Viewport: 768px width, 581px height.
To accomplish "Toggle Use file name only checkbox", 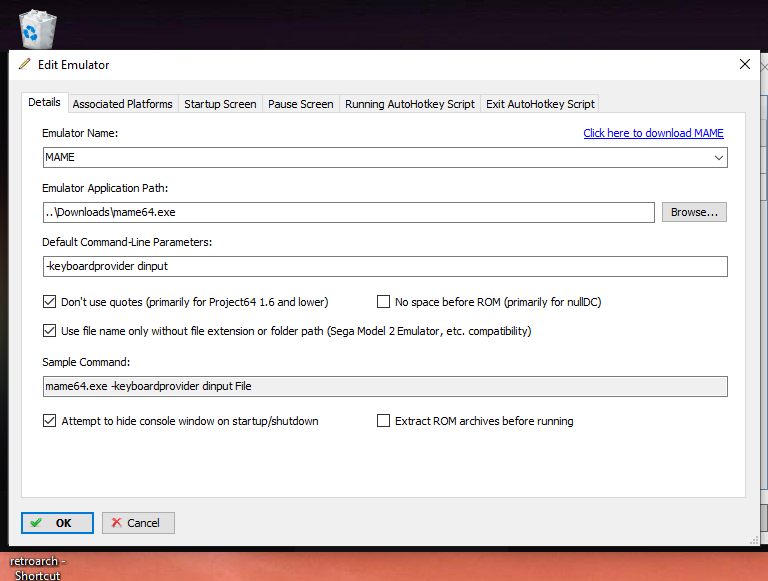I will click(x=49, y=331).
